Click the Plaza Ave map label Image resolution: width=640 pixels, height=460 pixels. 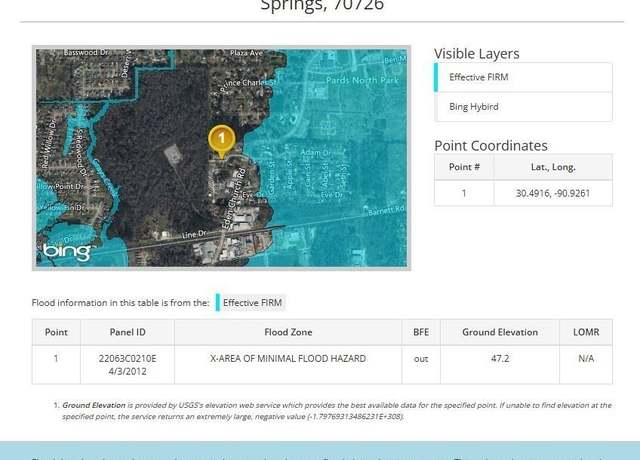[x=247, y=53]
